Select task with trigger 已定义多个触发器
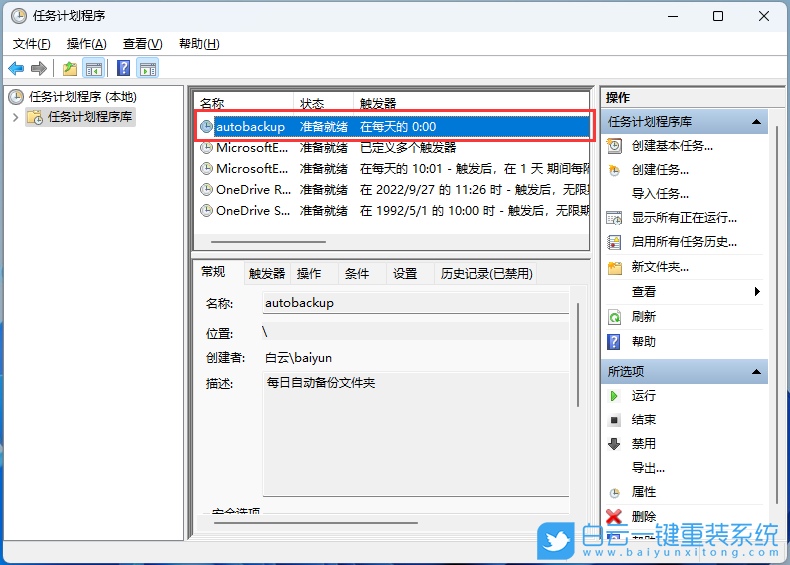Image resolution: width=790 pixels, height=565 pixels. coord(393,148)
